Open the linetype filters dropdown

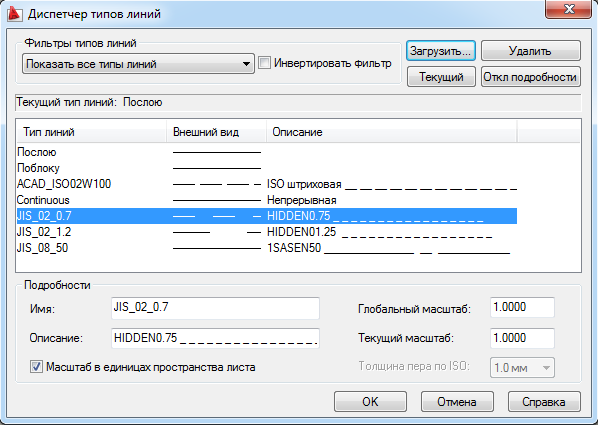138,64
